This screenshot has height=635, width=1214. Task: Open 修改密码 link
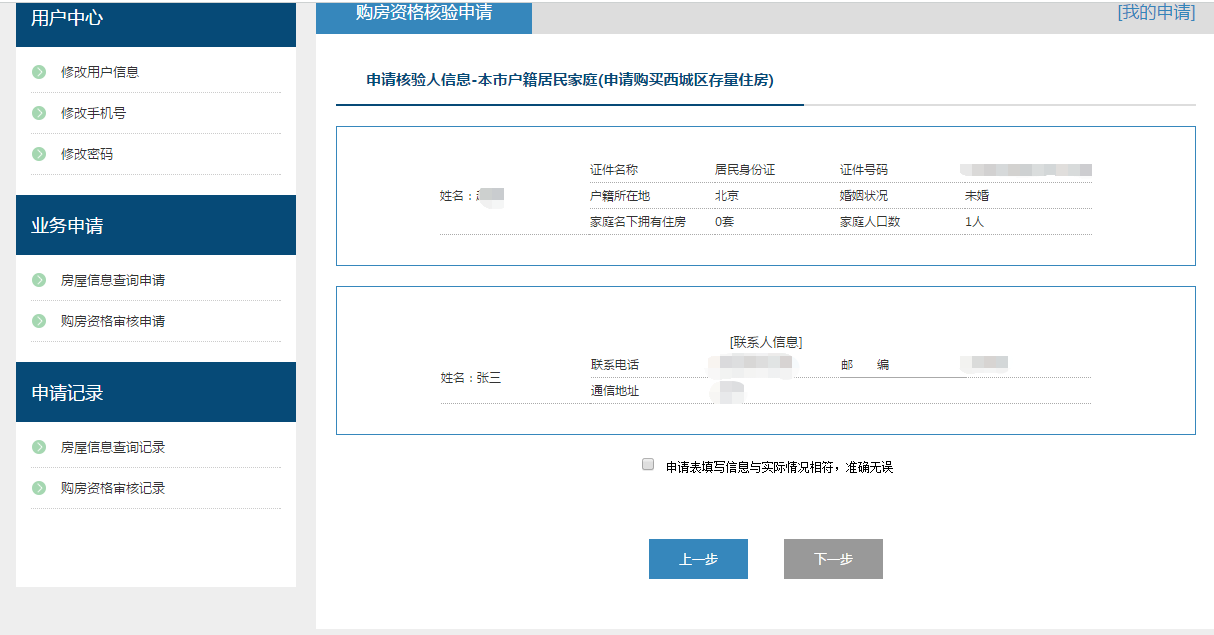coord(87,154)
